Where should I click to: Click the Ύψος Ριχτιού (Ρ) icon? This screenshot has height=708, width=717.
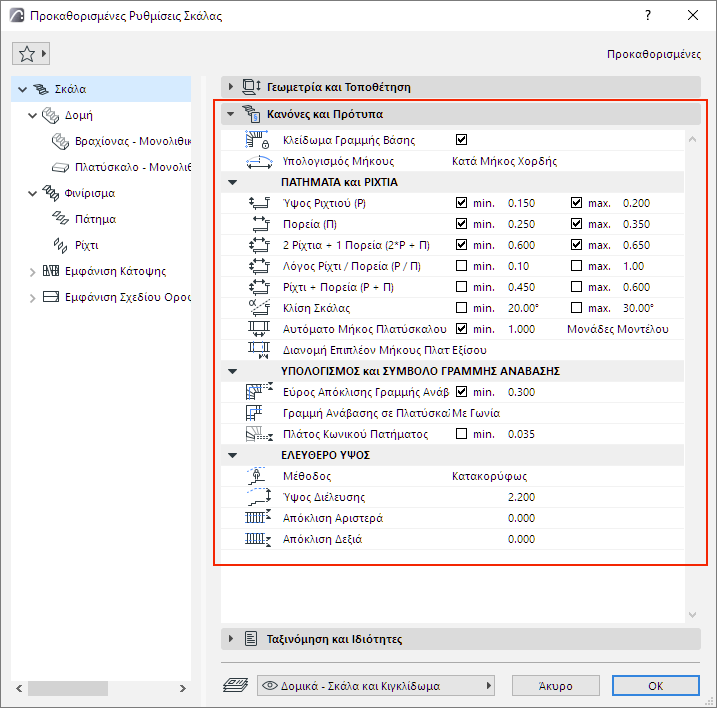pos(259,203)
